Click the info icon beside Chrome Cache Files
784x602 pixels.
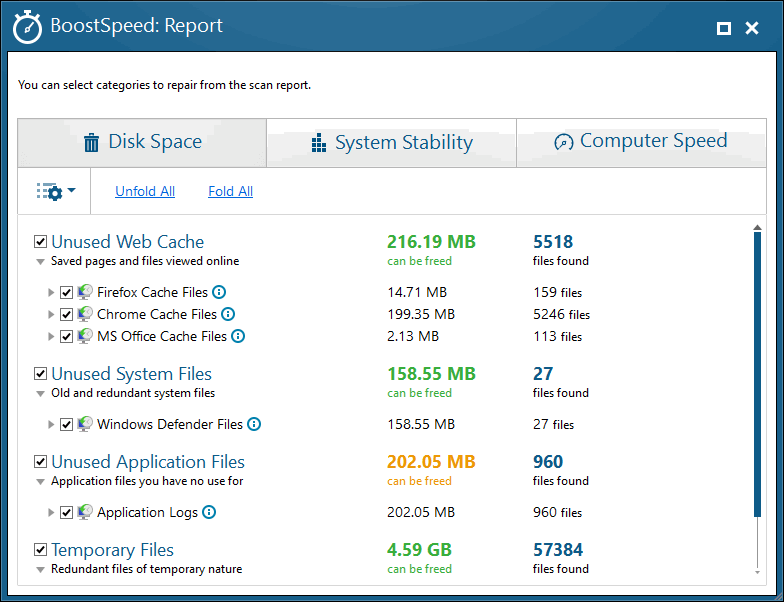point(228,314)
